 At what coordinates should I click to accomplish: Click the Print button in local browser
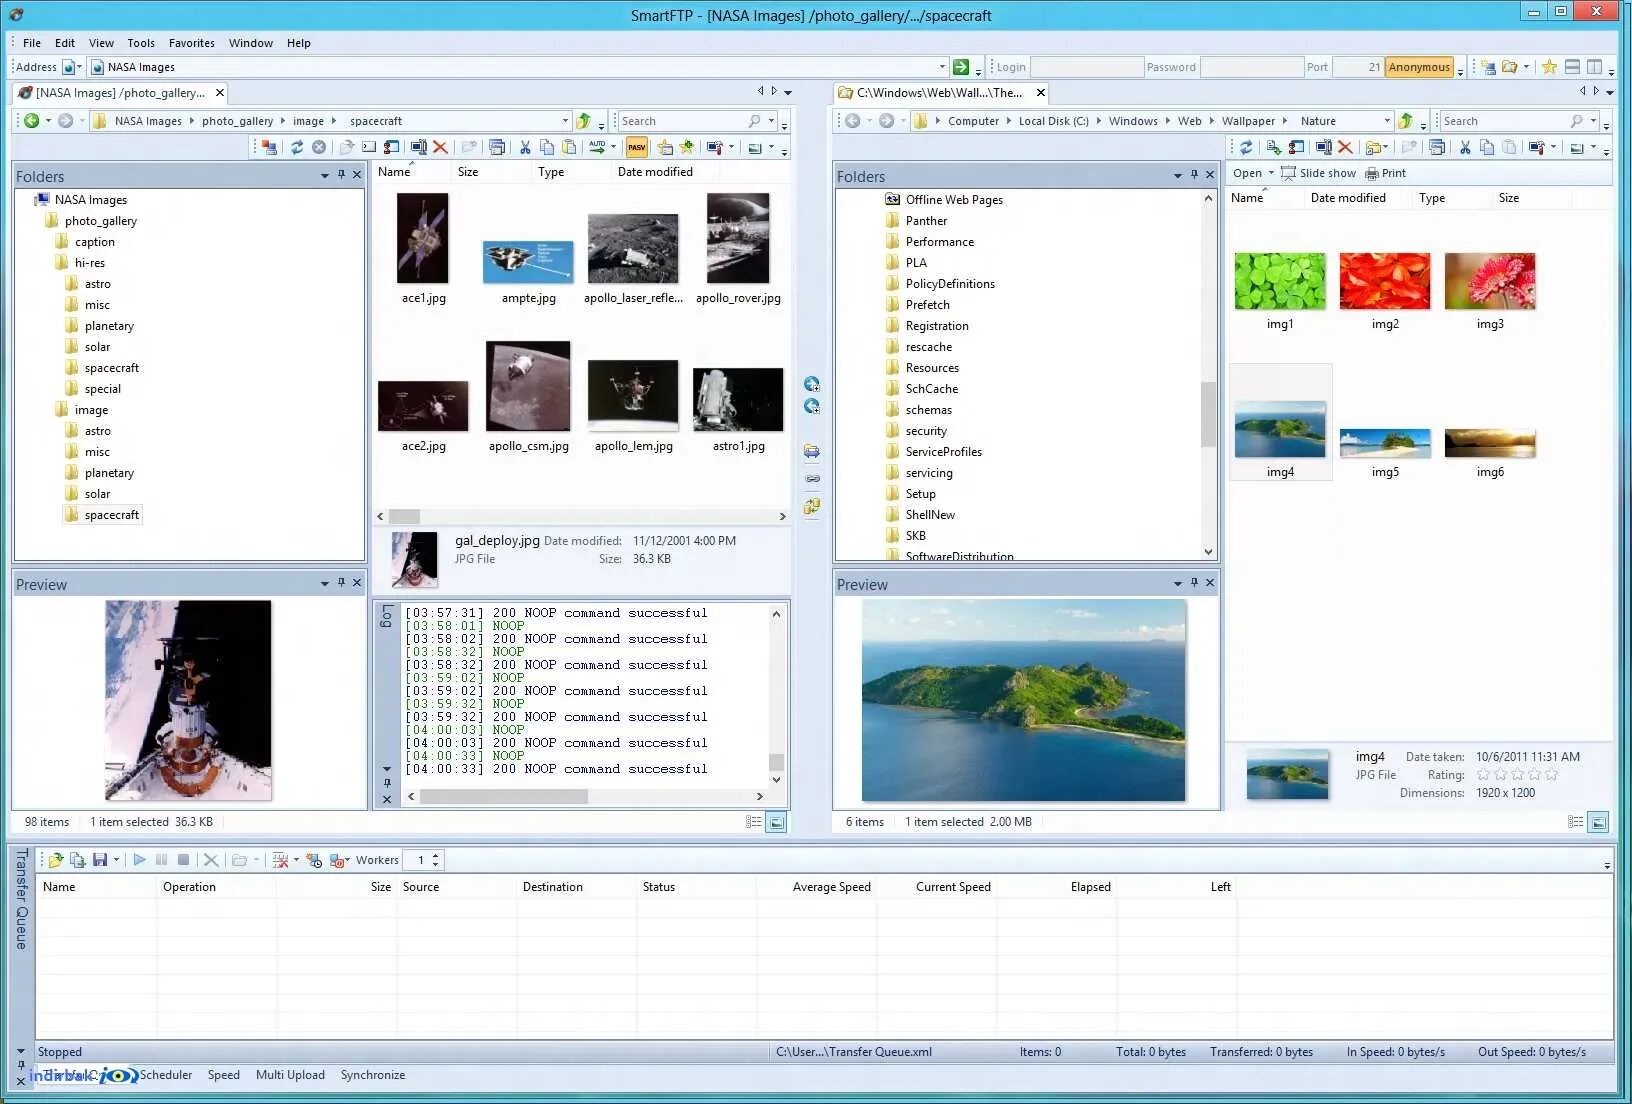click(1386, 173)
